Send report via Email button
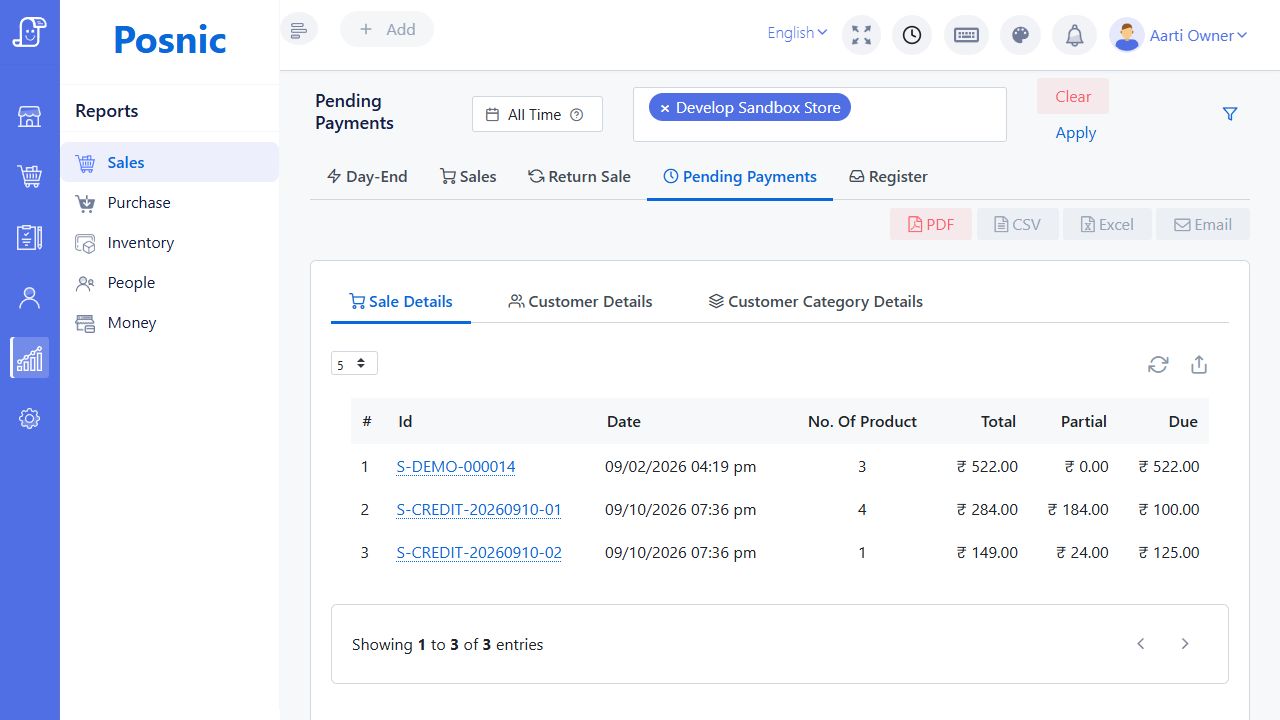Viewport: 1280px width, 720px height. [x=1203, y=224]
